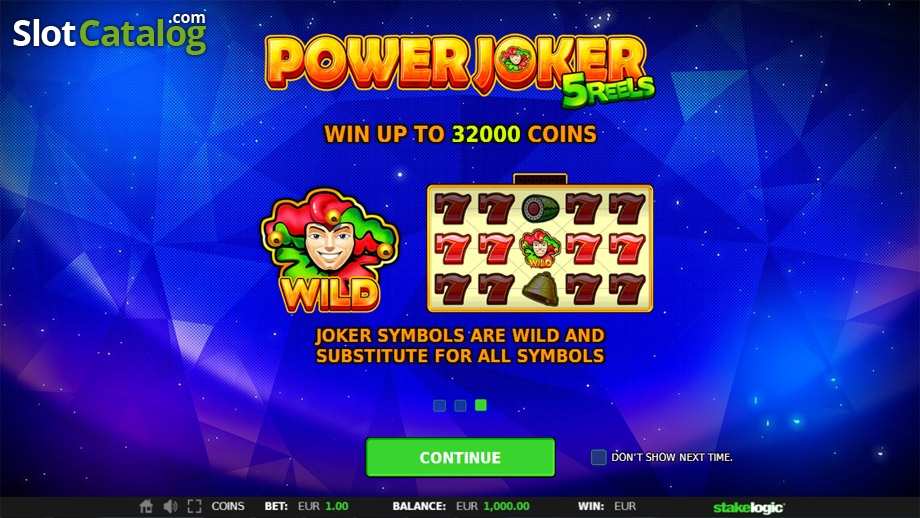Viewport: 920px width, 518px height.
Task: Click the Joker wild symbol on reels
Action: [540, 249]
